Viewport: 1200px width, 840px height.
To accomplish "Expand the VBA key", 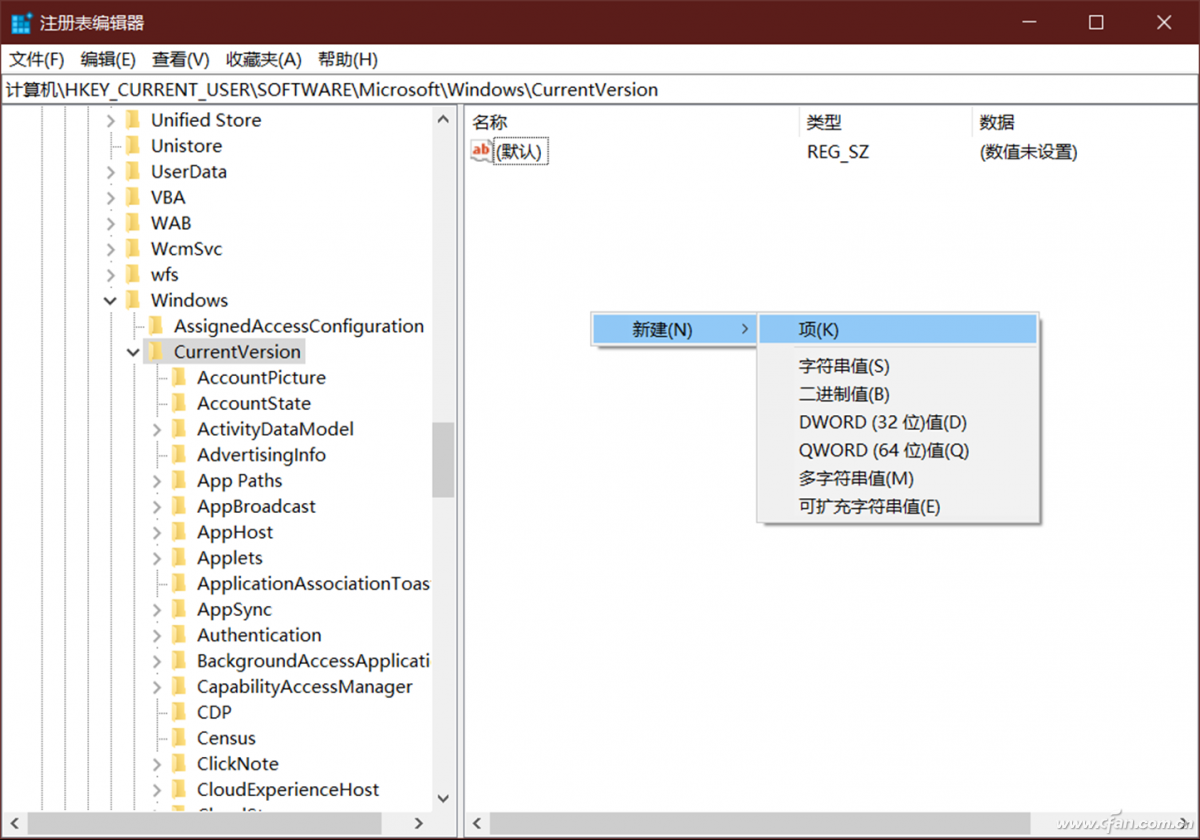I will 110,198.
